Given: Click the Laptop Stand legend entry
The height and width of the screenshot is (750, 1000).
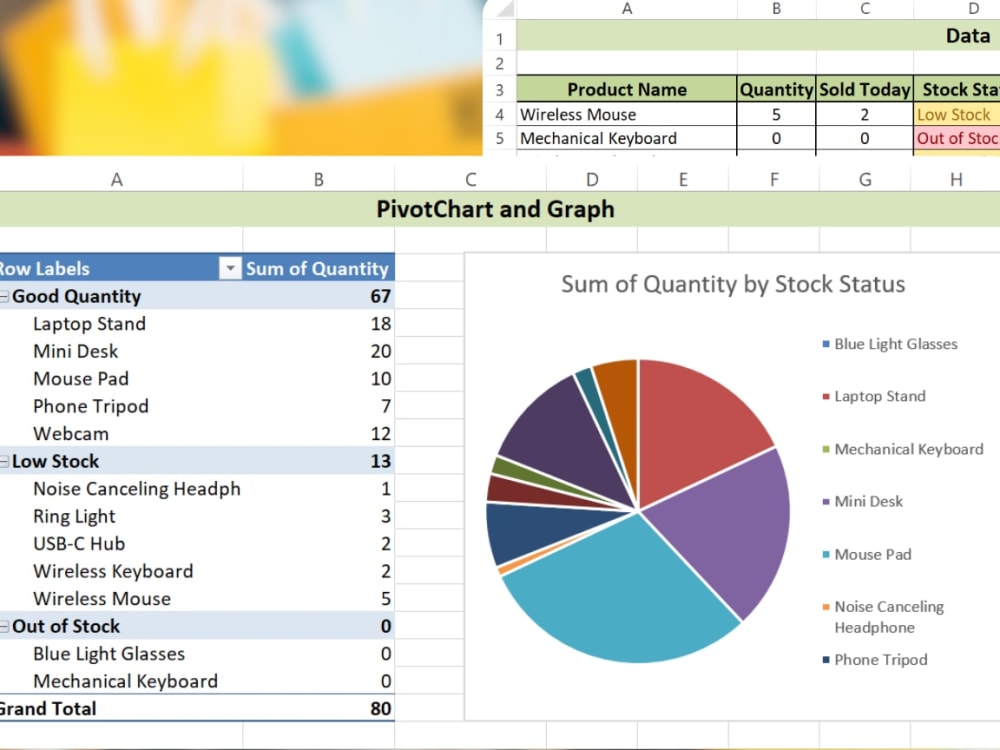Looking at the screenshot, I should (x=874, y=397).
